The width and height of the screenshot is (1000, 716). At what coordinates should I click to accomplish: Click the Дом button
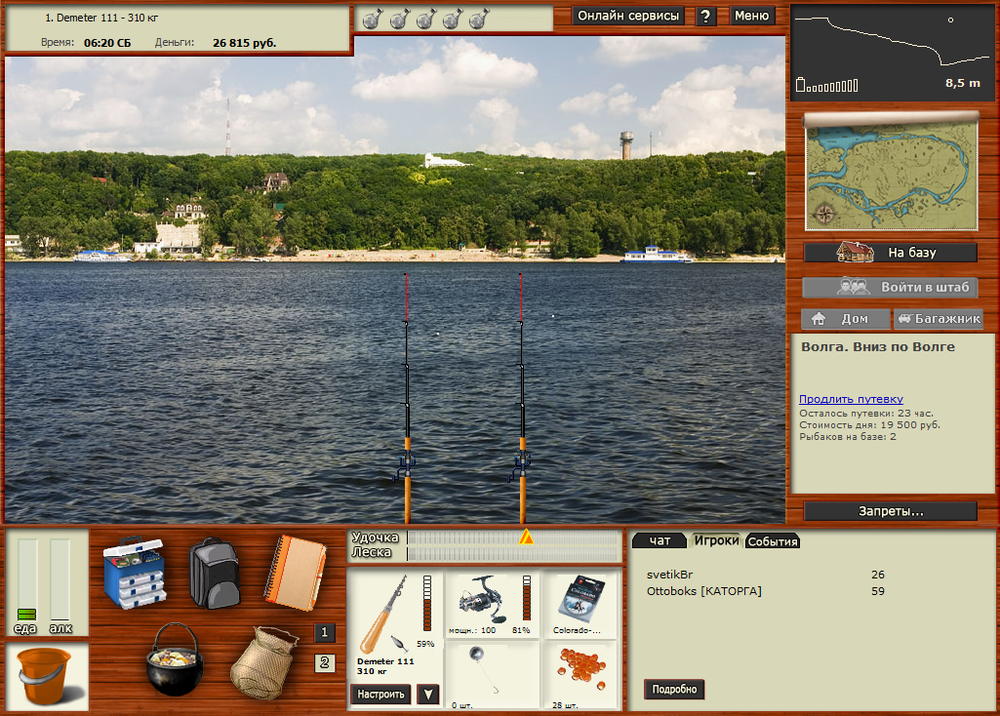click(846, 319)
